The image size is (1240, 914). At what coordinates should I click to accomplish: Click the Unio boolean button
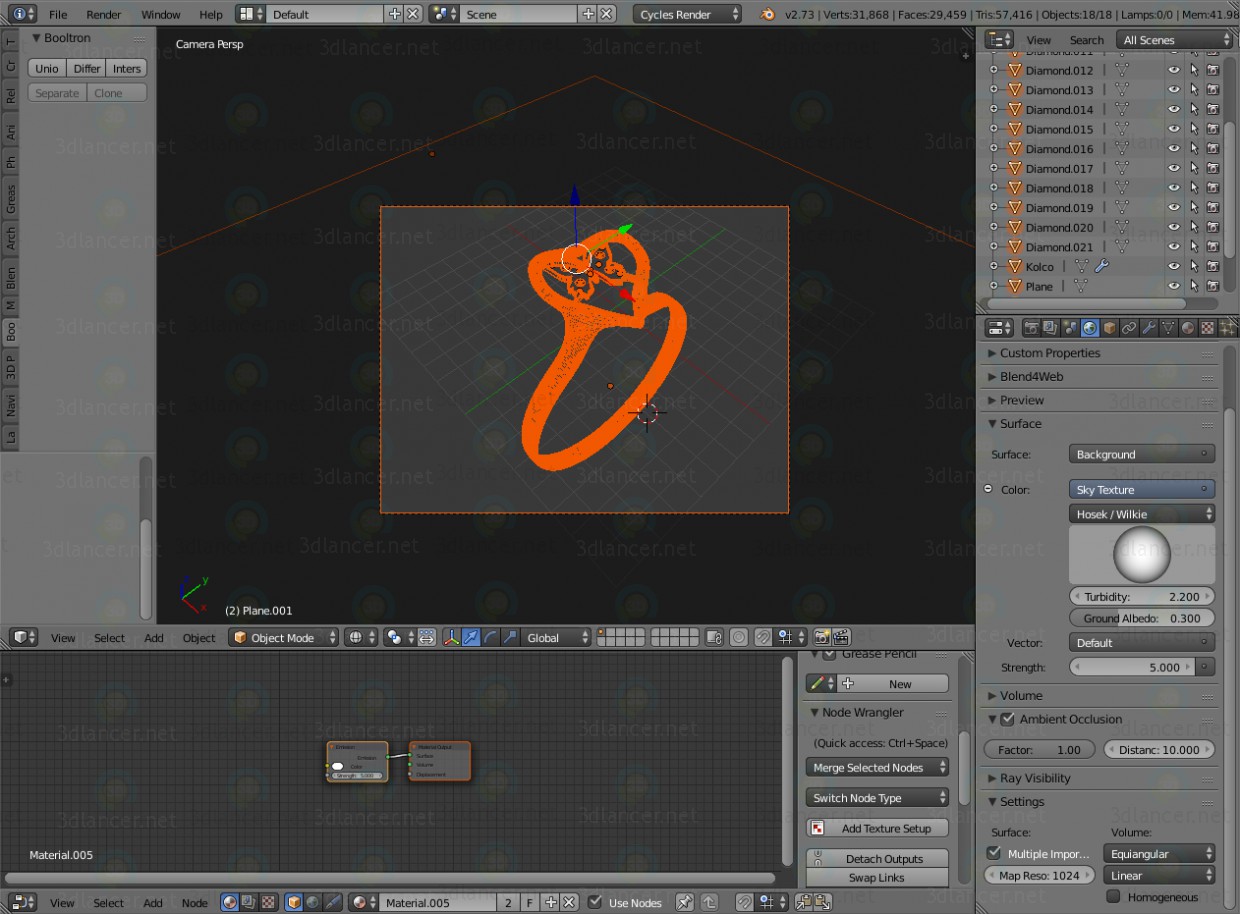(47, 68)
